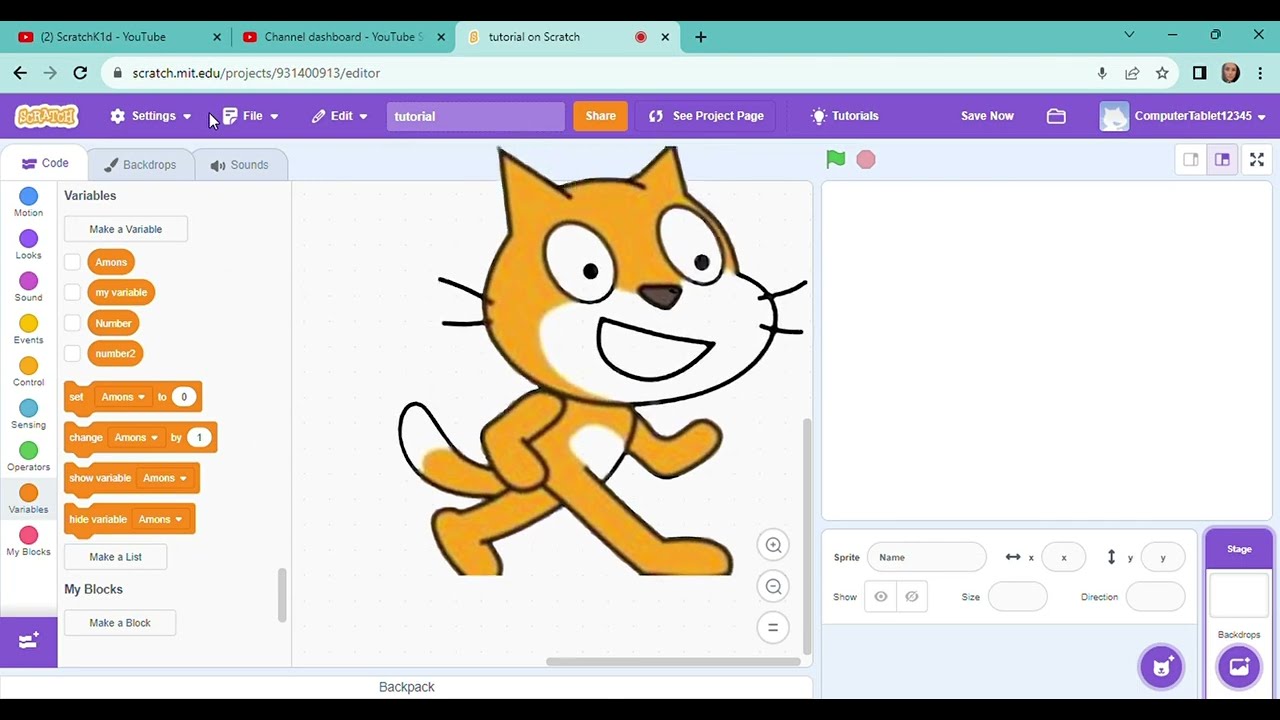Screen dimensions: 1280x720
Task: Select the Sensing block category
Action: [28, 414]
